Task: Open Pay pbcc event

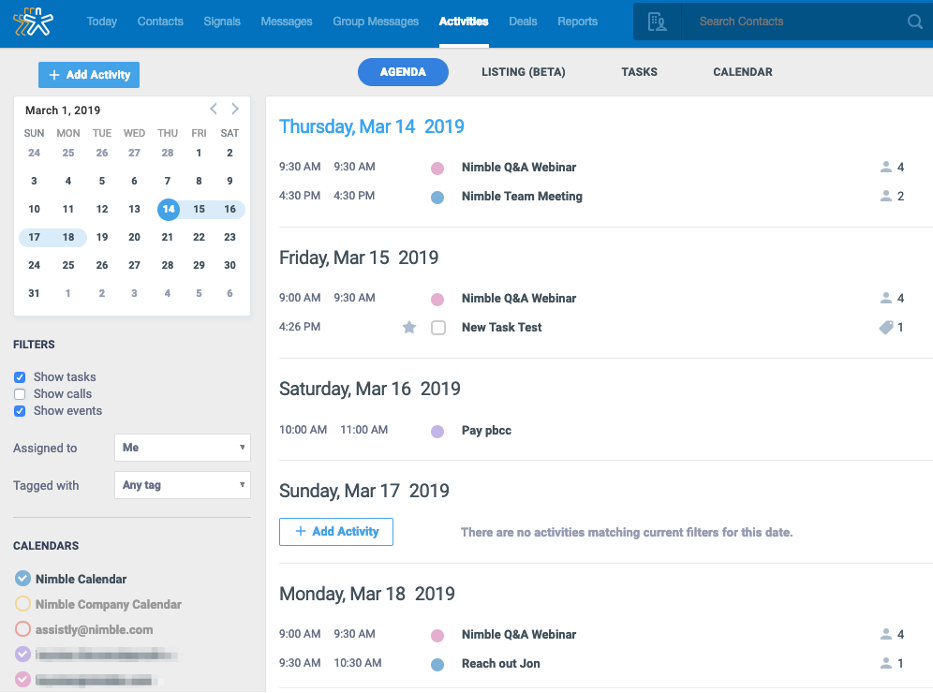Action: tap(486, 430)
